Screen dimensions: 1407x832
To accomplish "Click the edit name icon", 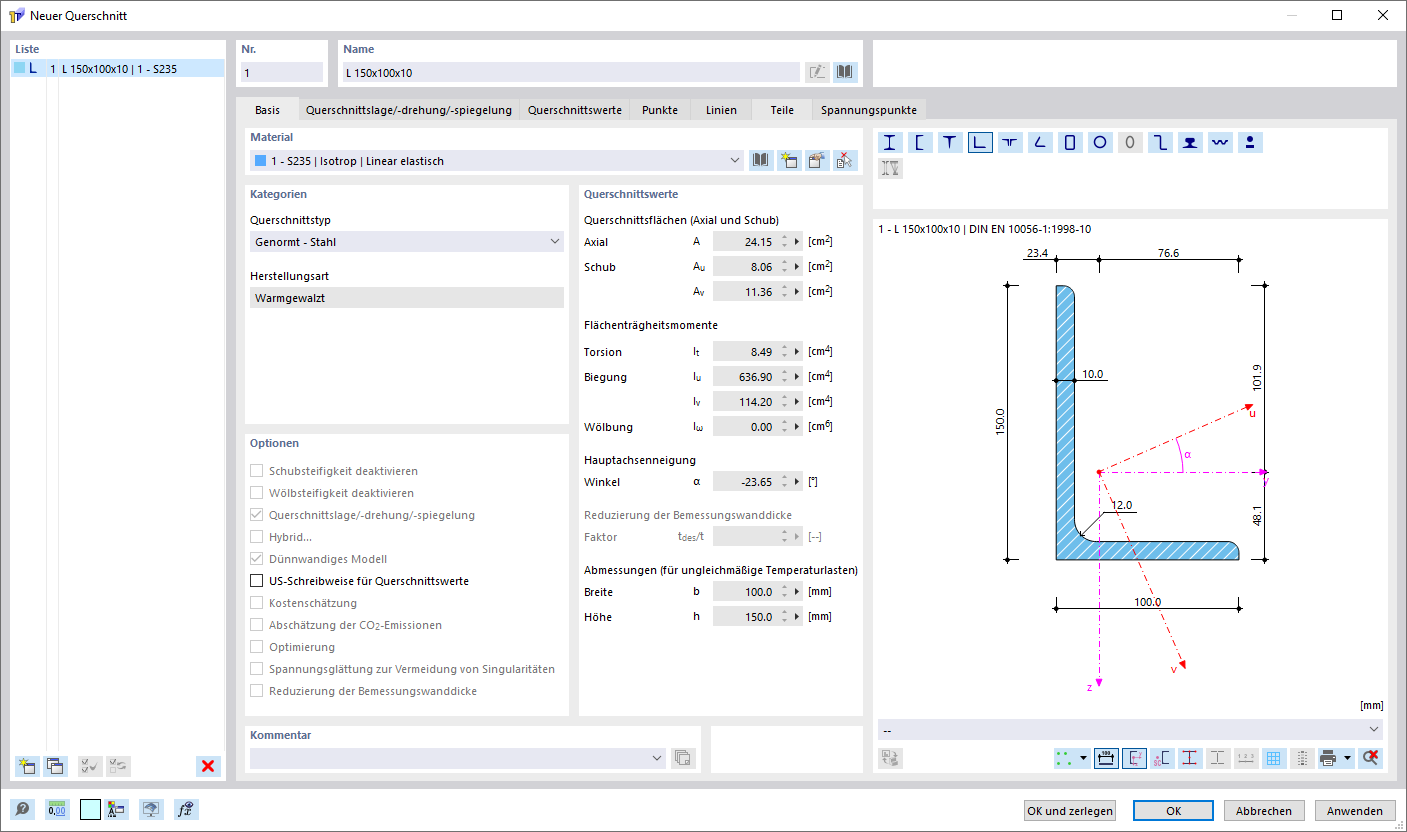I will (x=818, y=72).
